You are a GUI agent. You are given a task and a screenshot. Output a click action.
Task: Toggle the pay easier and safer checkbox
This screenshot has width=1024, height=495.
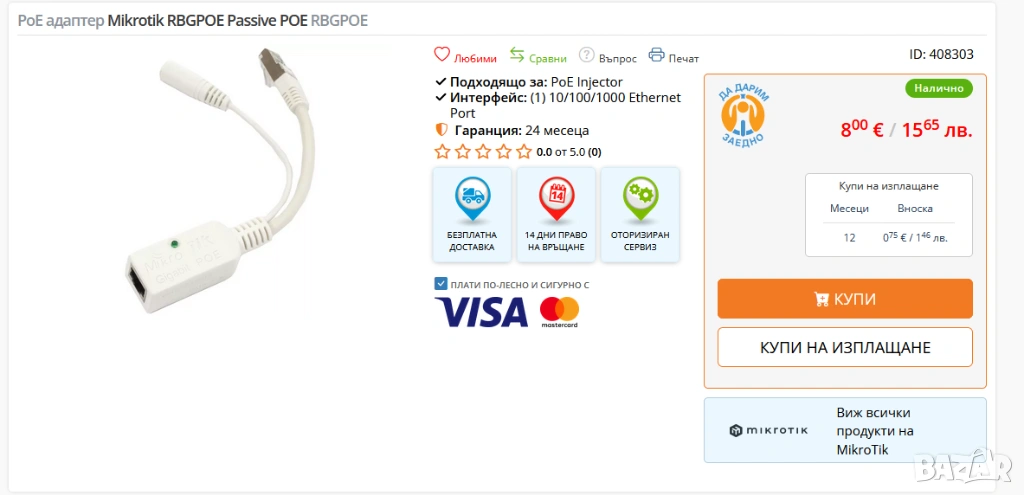click(x=440, y=283)
